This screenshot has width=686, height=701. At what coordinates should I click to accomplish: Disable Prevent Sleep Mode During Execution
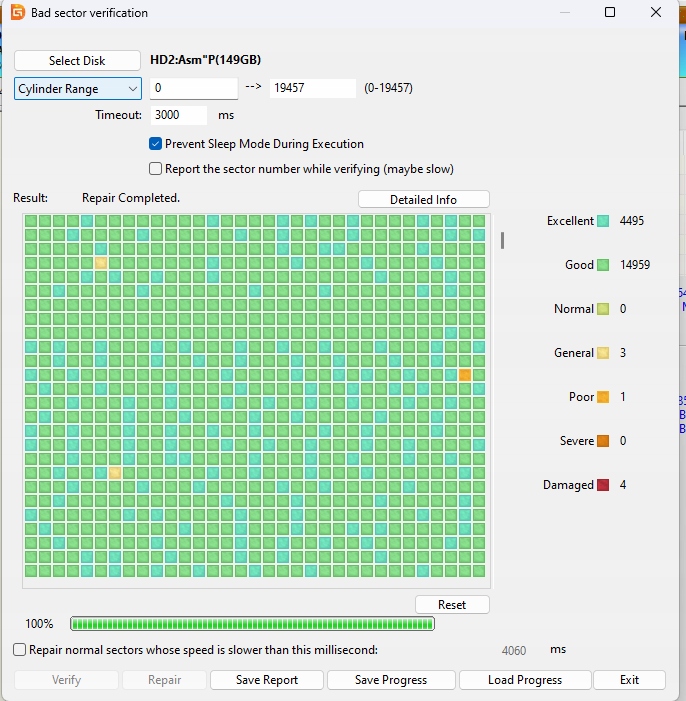coord(156,144)
